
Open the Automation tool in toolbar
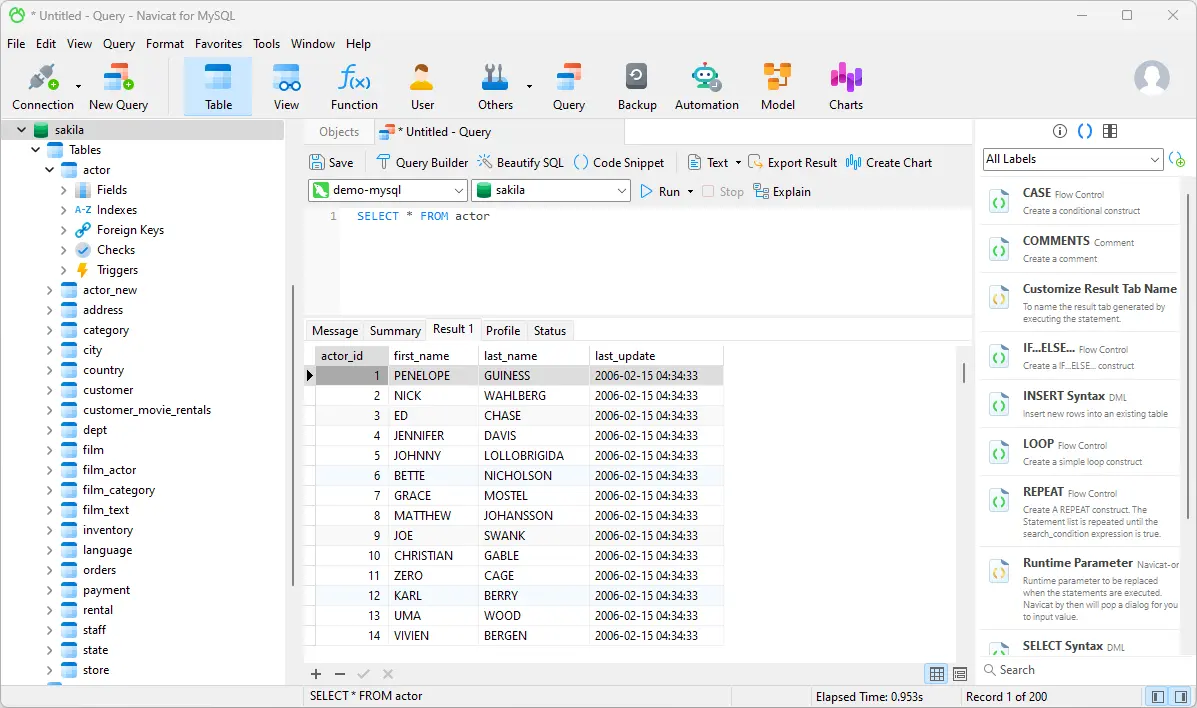point(706,86)
